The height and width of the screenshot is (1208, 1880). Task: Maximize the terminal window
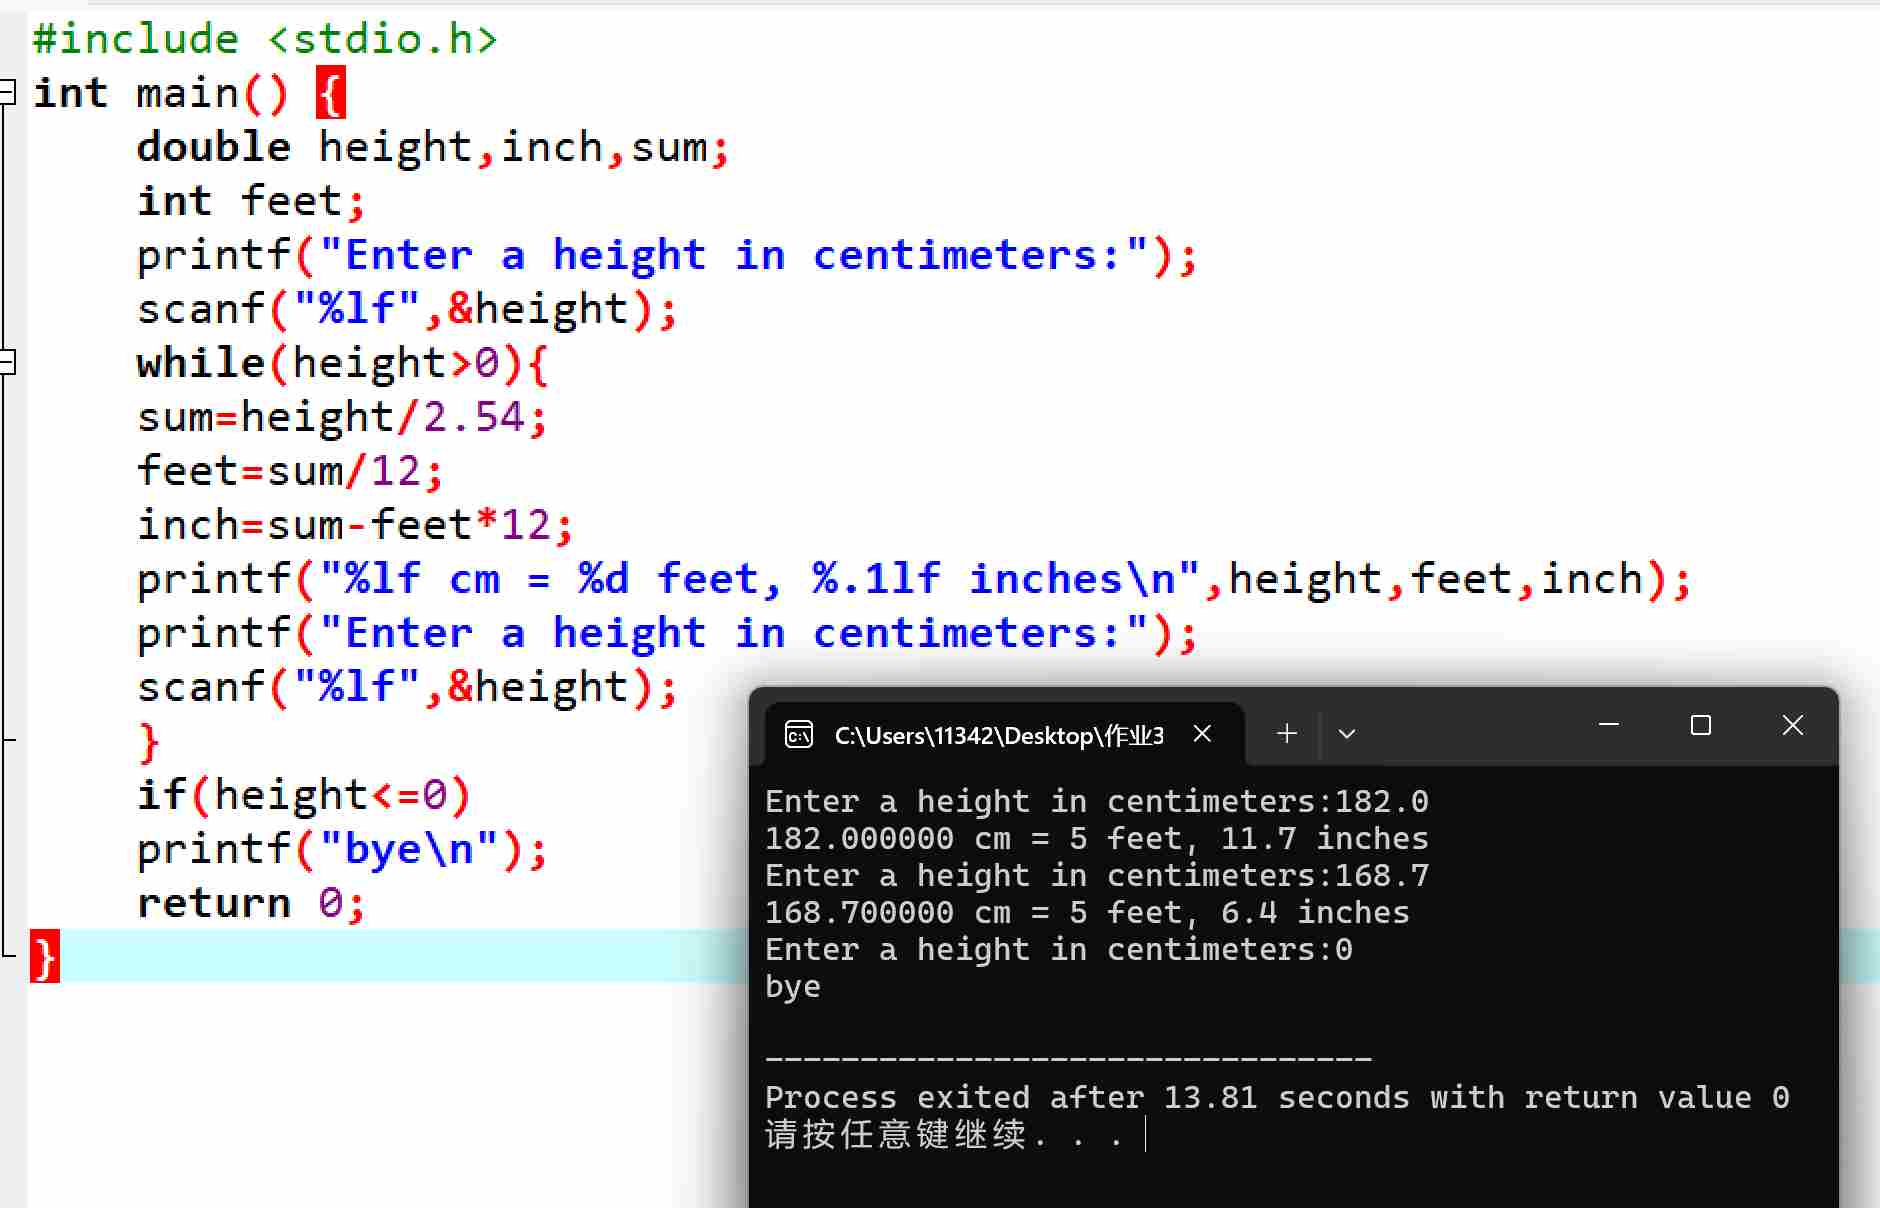[x=1701, y=725]
